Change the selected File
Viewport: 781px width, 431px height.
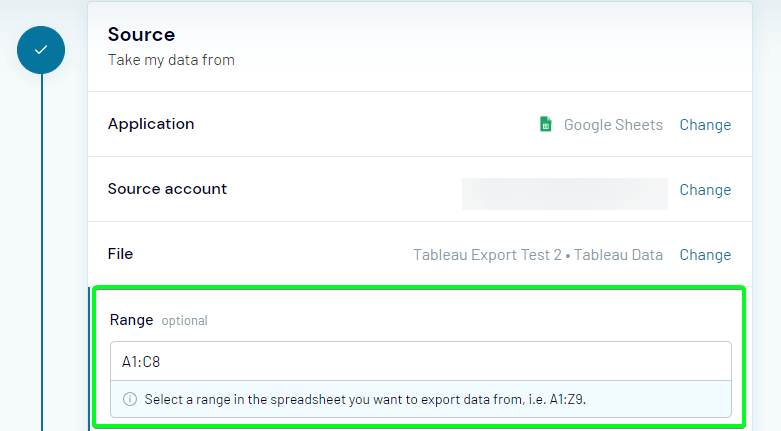click(x=705, y=255)
